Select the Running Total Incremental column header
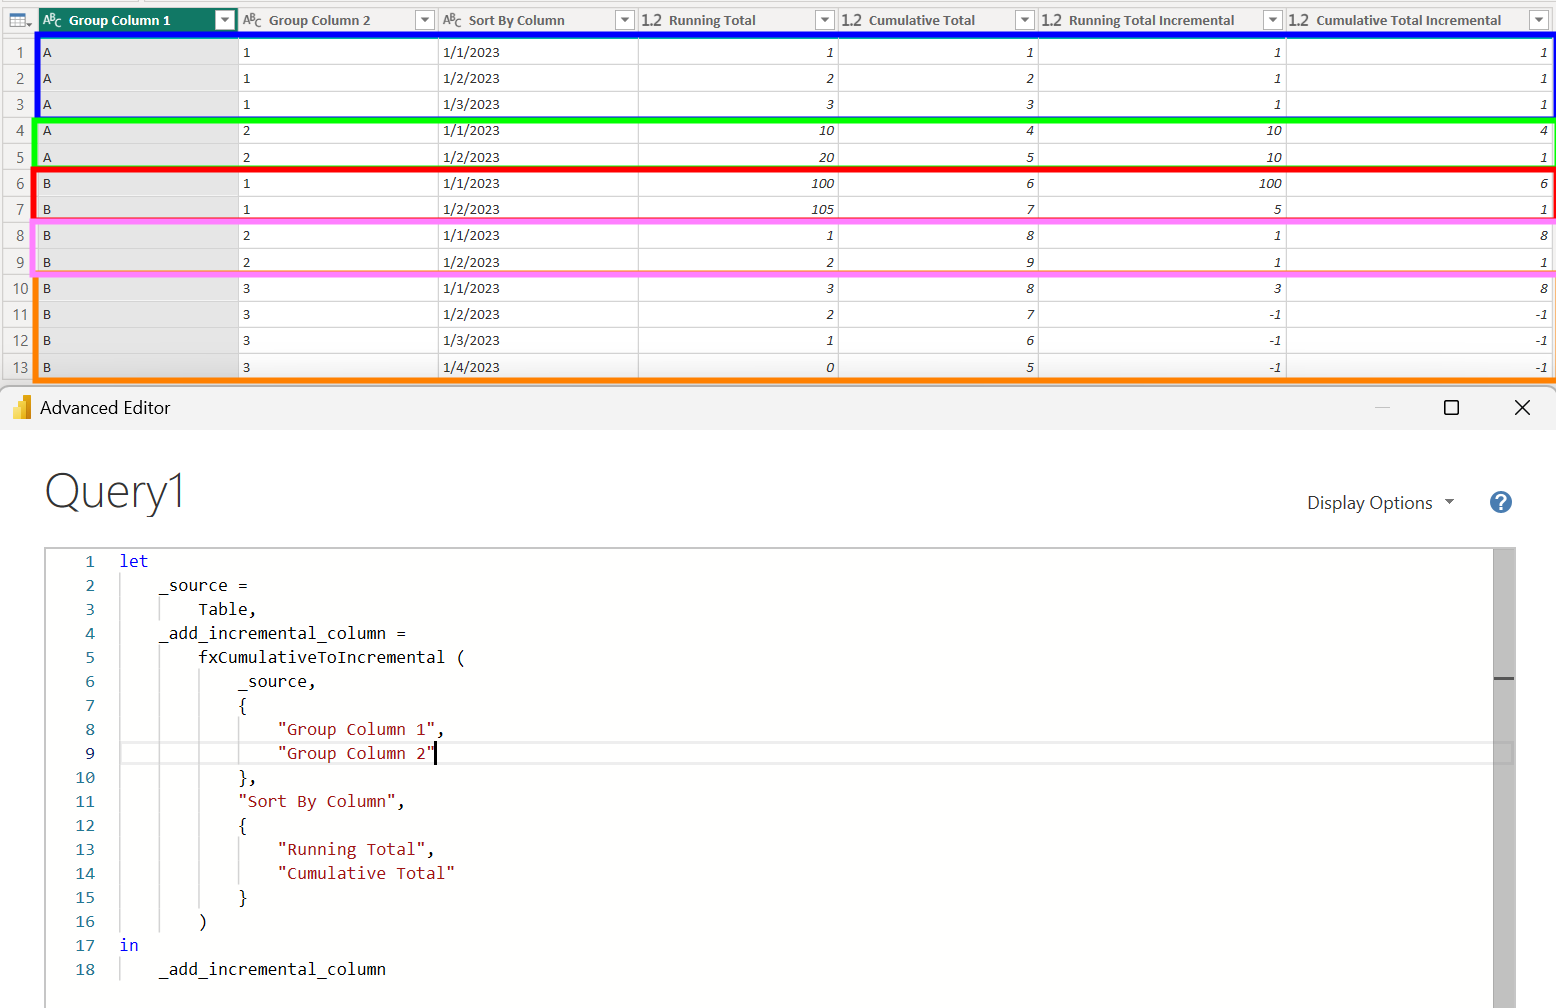Screen dimensions: 1556x1008 point(1151,20)
